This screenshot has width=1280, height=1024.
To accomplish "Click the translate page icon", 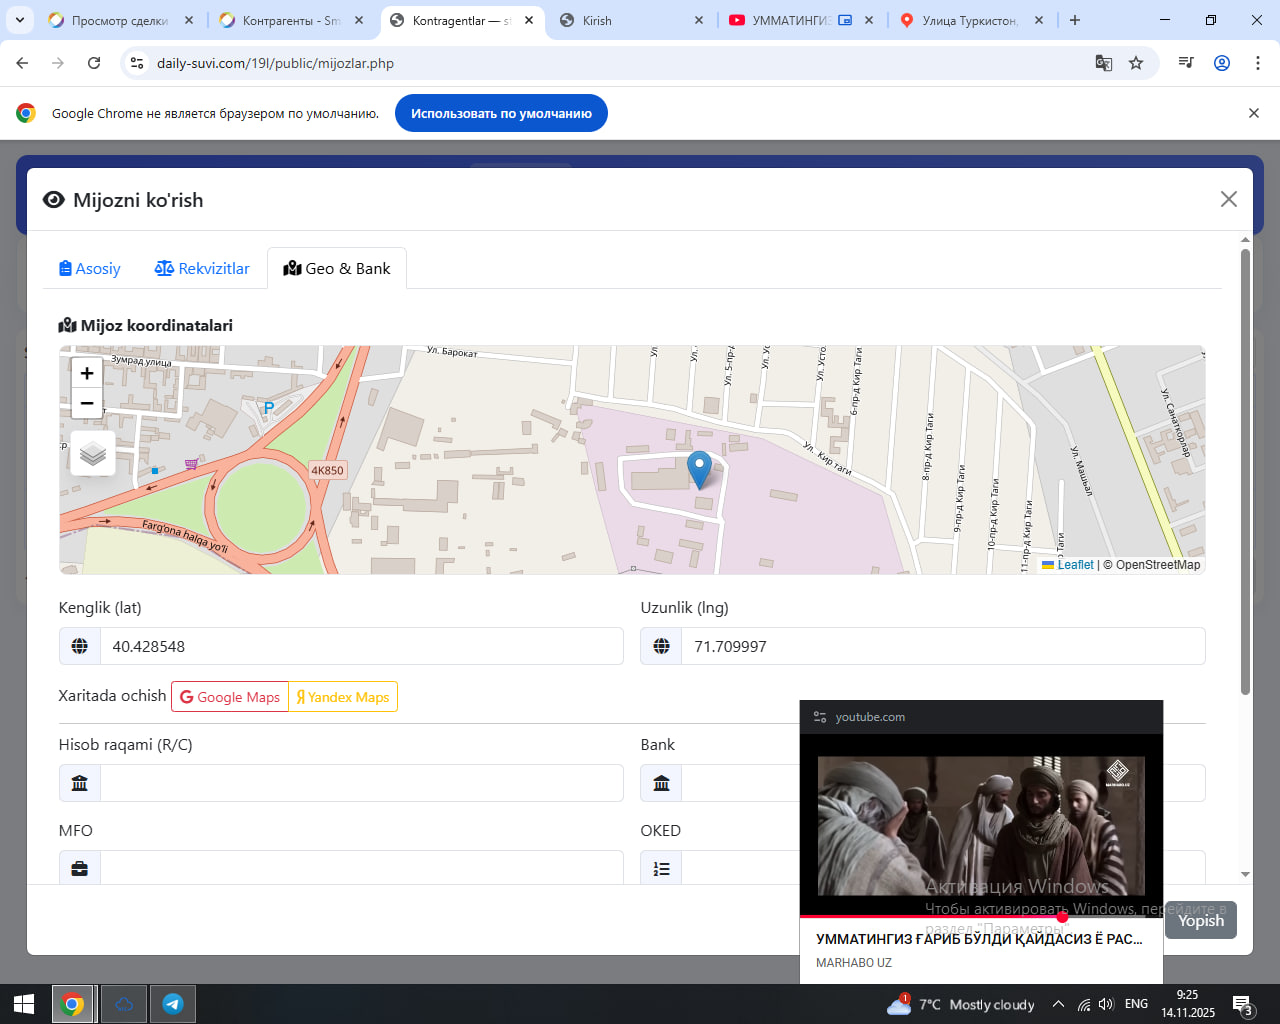I will coord(1104,63).
